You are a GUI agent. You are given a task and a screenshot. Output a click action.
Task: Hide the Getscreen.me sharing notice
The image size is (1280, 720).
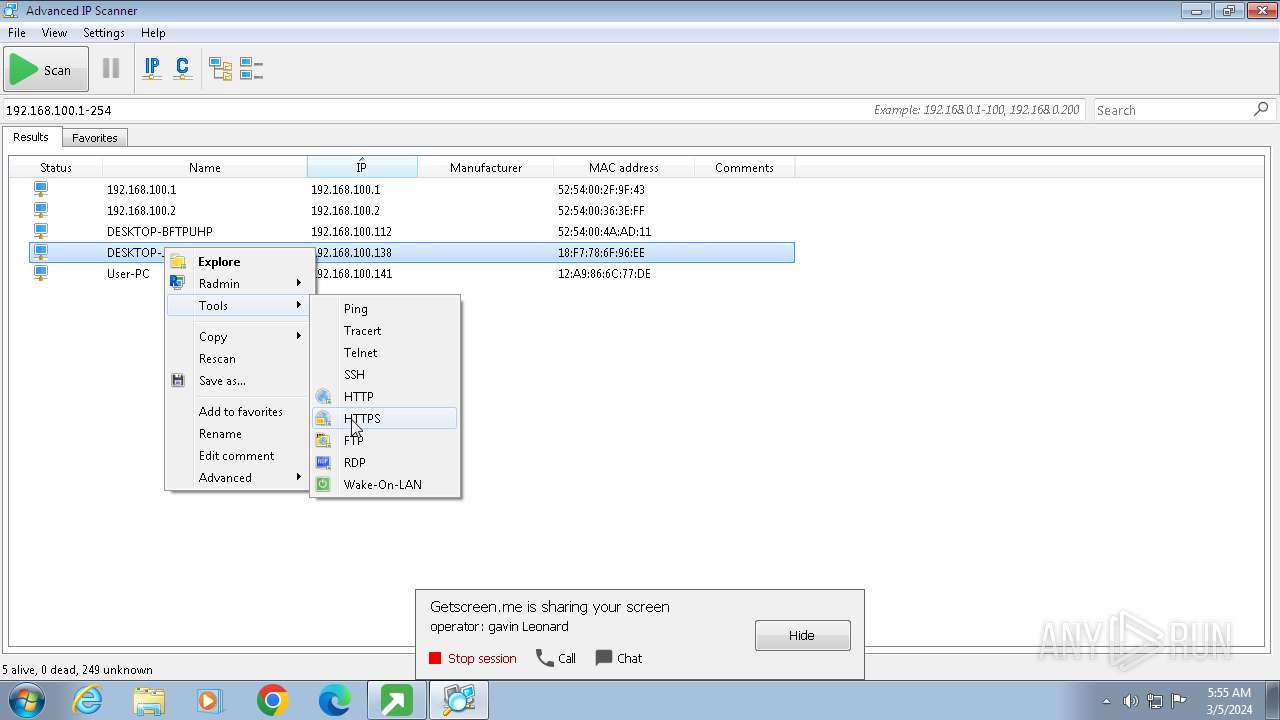pos(802,635)
